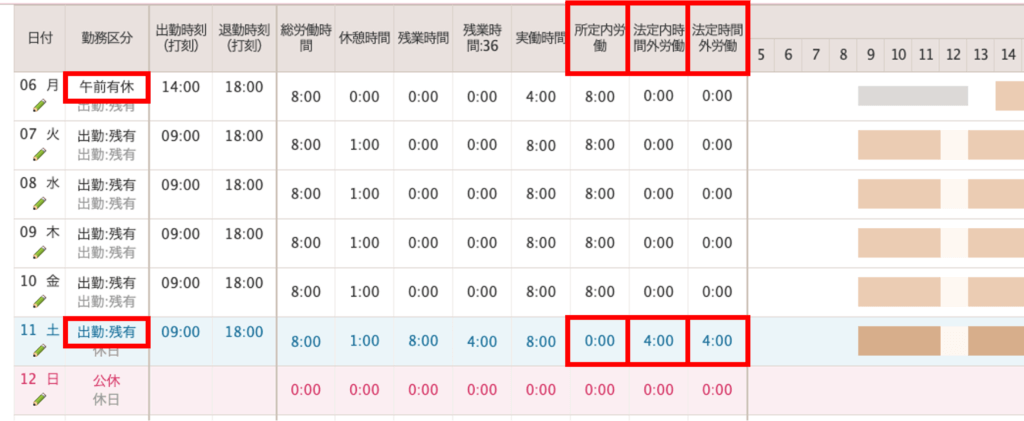Open the edit pencil for 08 水
Screen dimensions: 1024x421
(39, 203)
